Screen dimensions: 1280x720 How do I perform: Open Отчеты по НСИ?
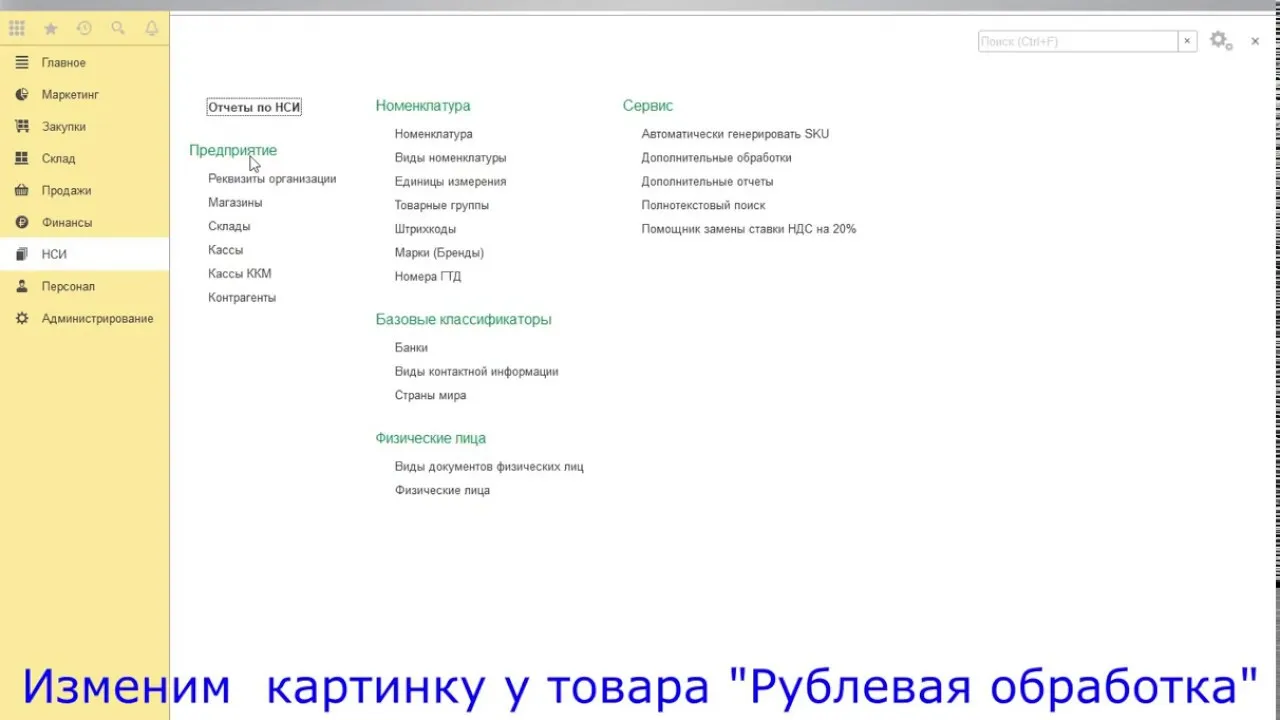(254, 107)
